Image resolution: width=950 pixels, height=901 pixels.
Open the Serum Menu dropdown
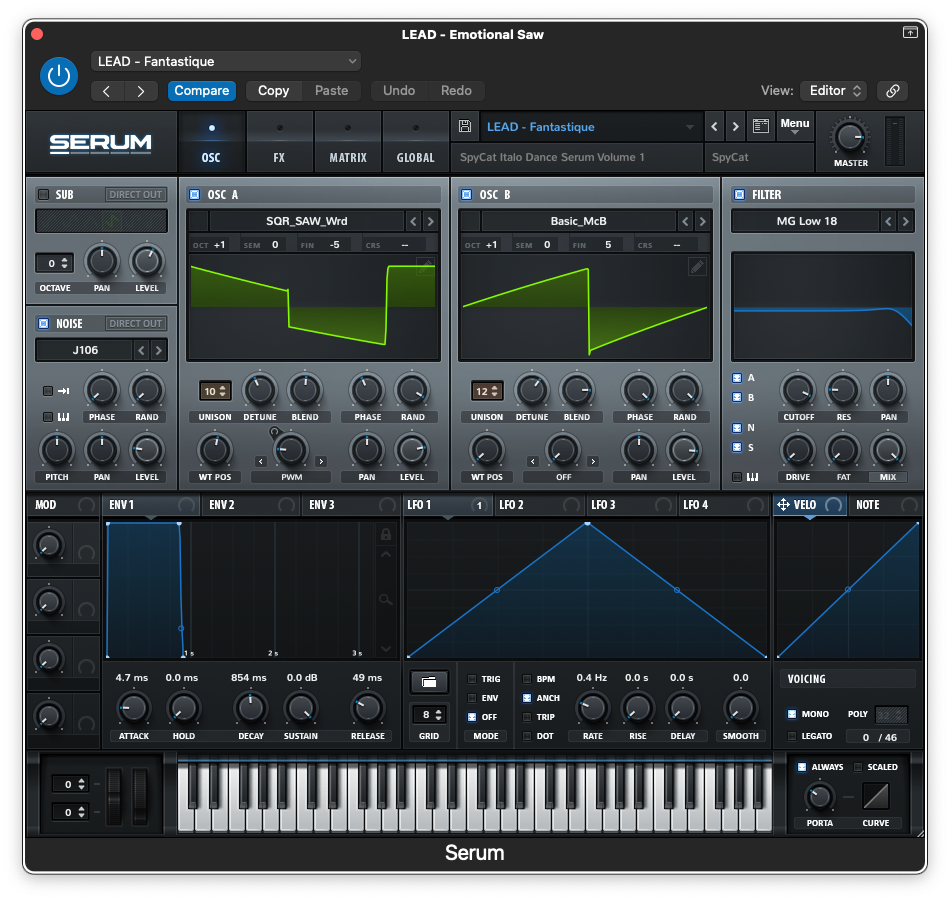pyautogui.click(x=794, y=126)
